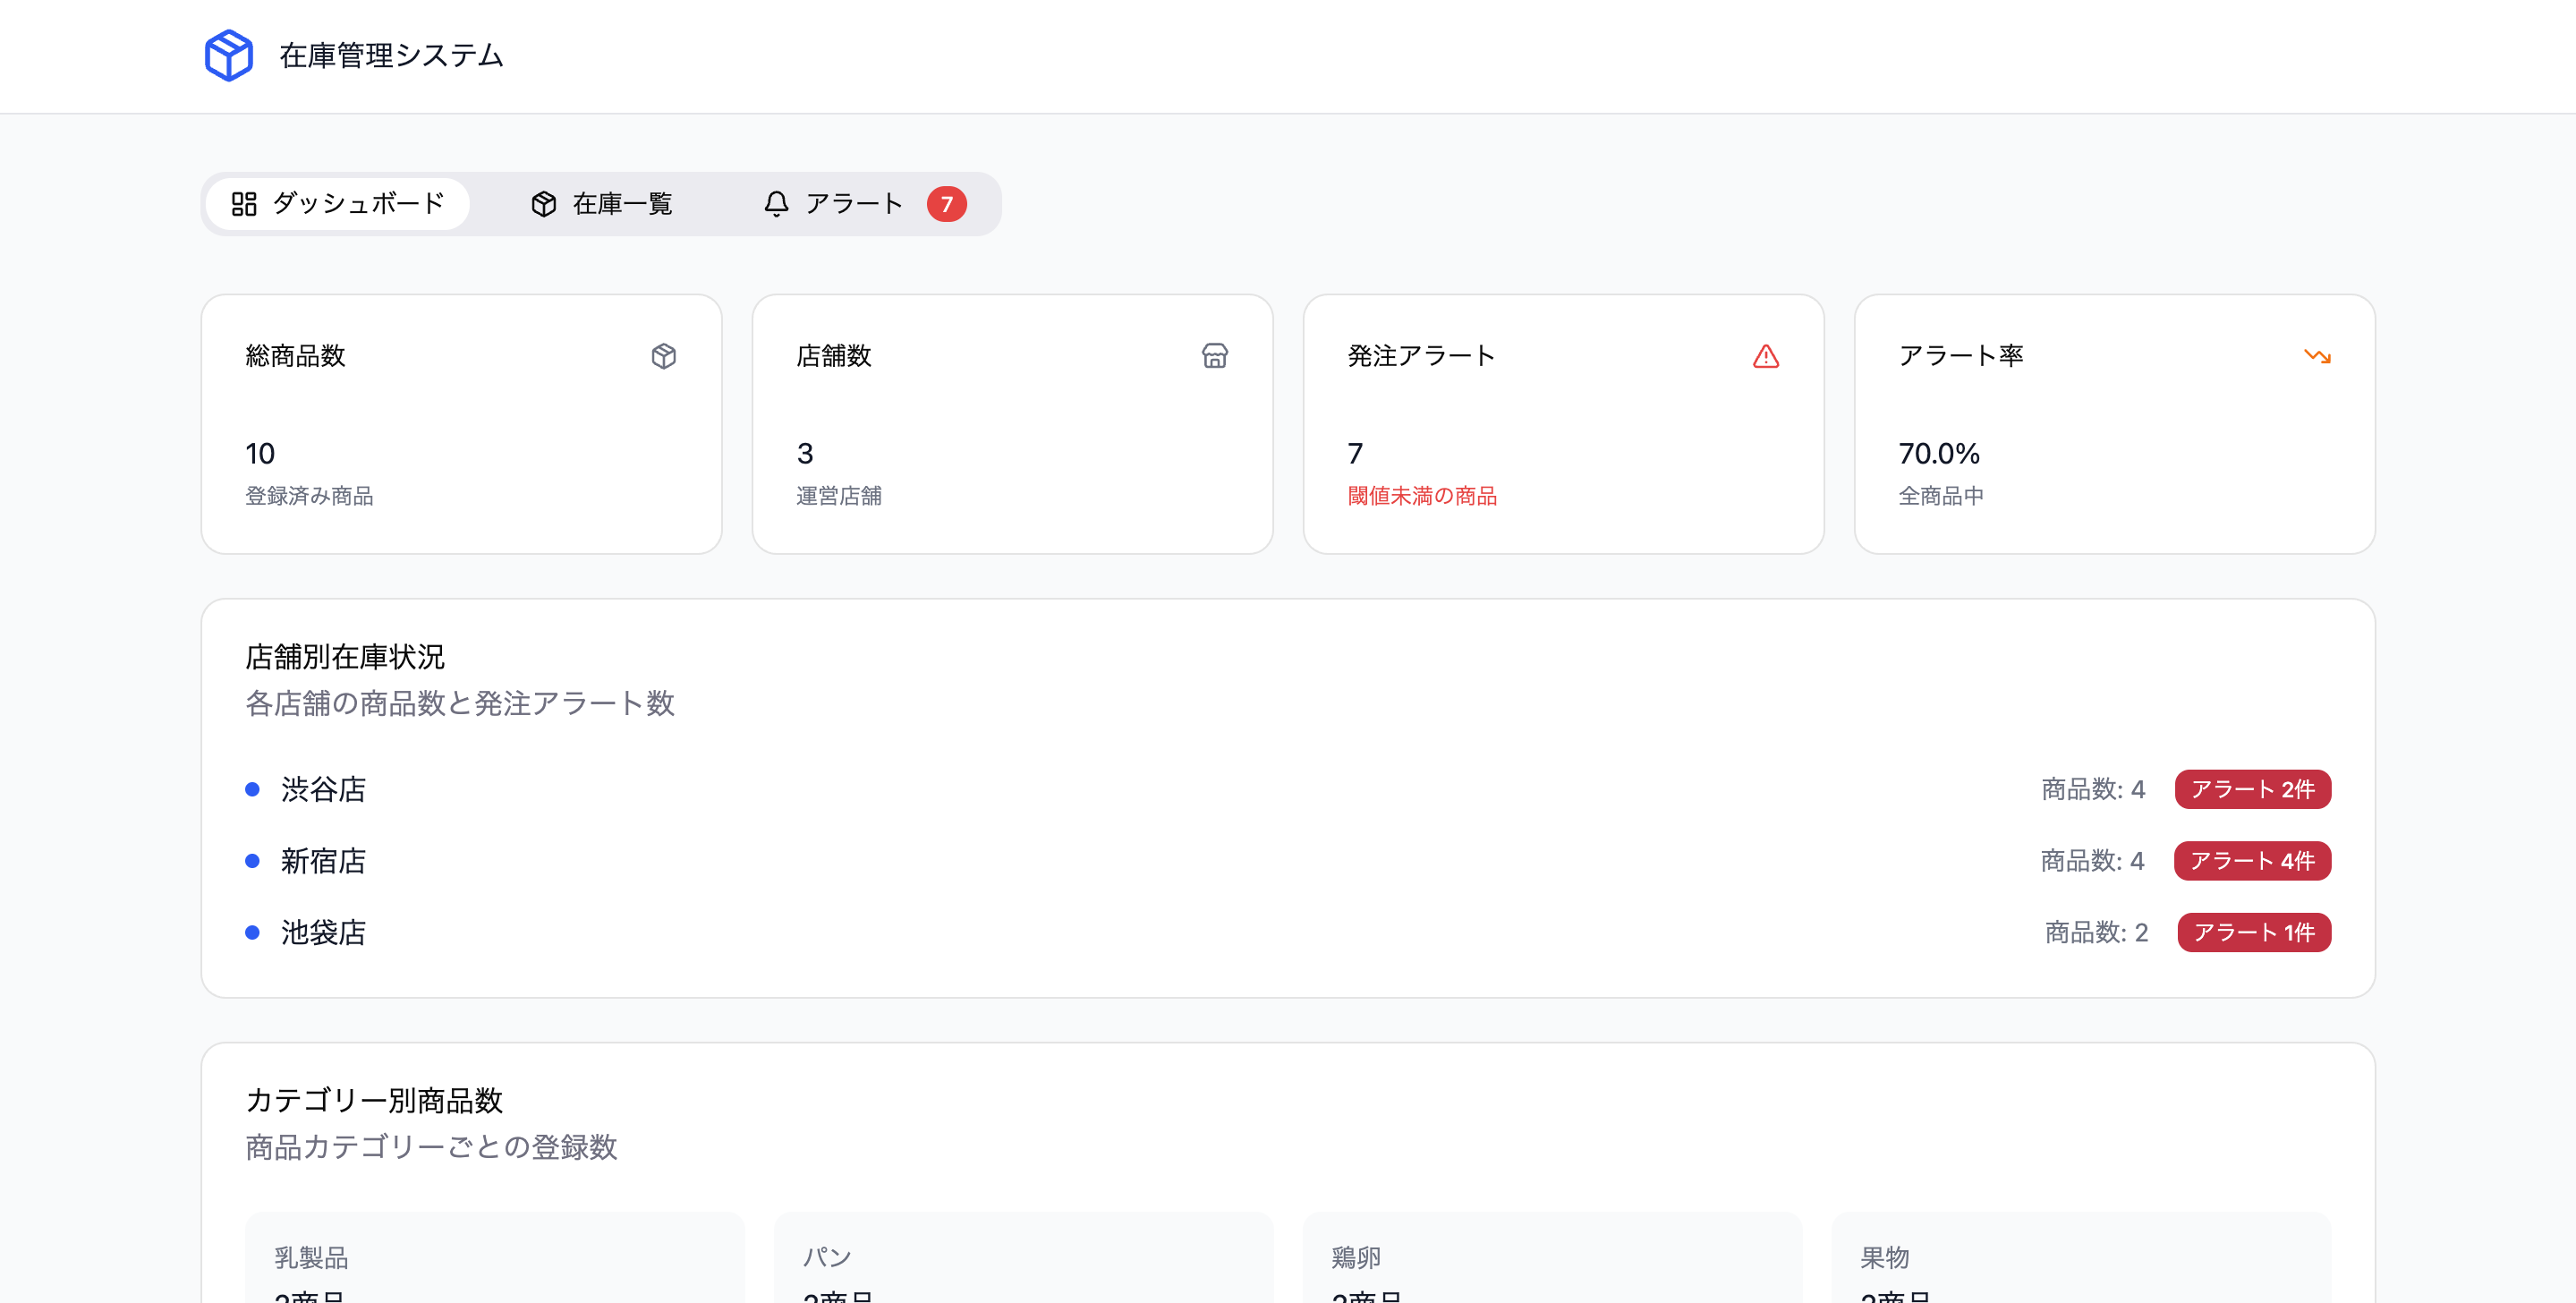
Task: Click the 70.0% alert rate value
Action: (1940, 453)
